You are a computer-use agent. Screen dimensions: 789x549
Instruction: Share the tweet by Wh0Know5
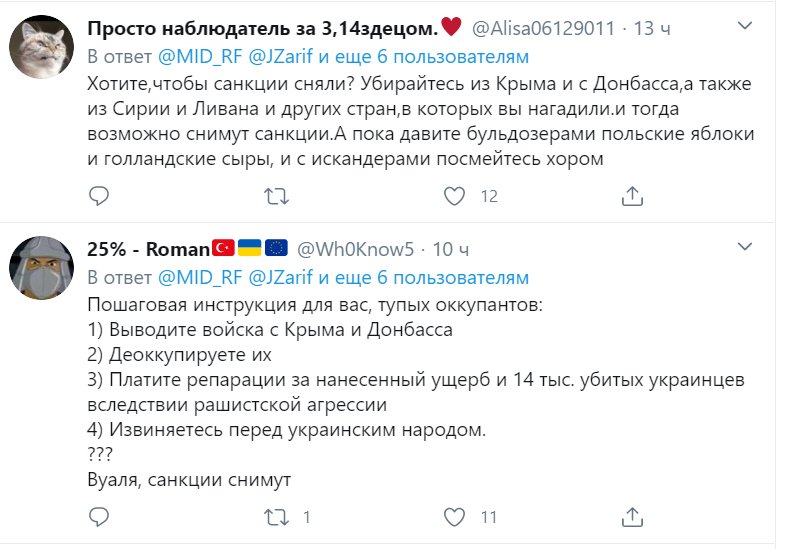coord(632,517)
